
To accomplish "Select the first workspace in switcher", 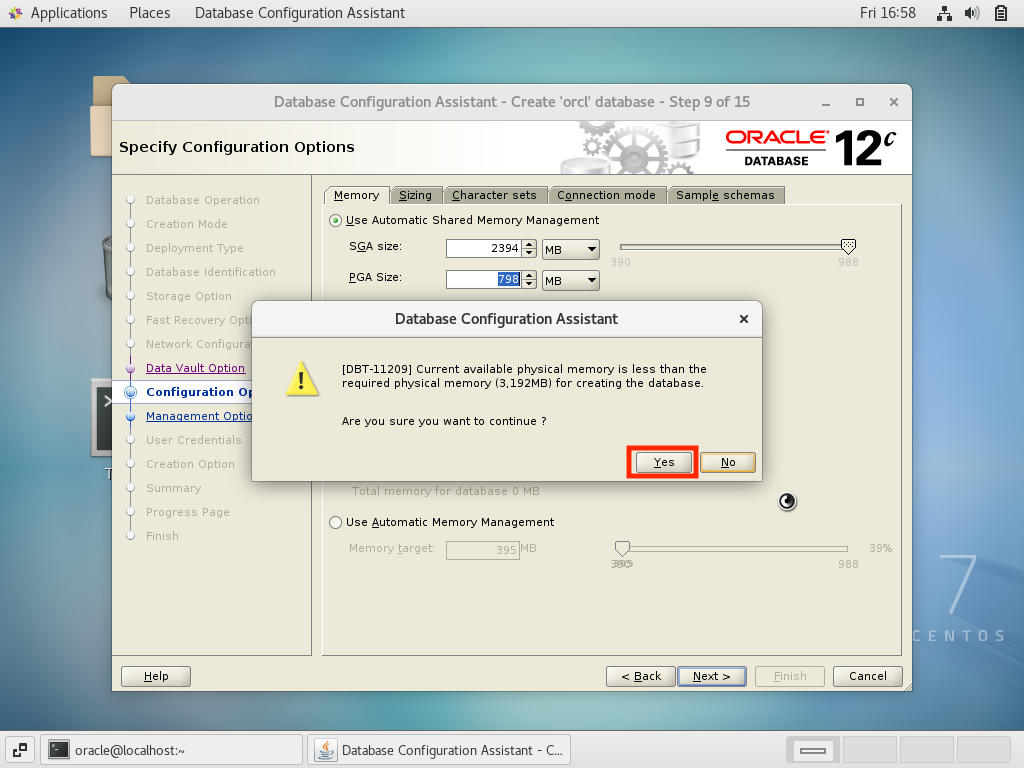I will 813,750.
